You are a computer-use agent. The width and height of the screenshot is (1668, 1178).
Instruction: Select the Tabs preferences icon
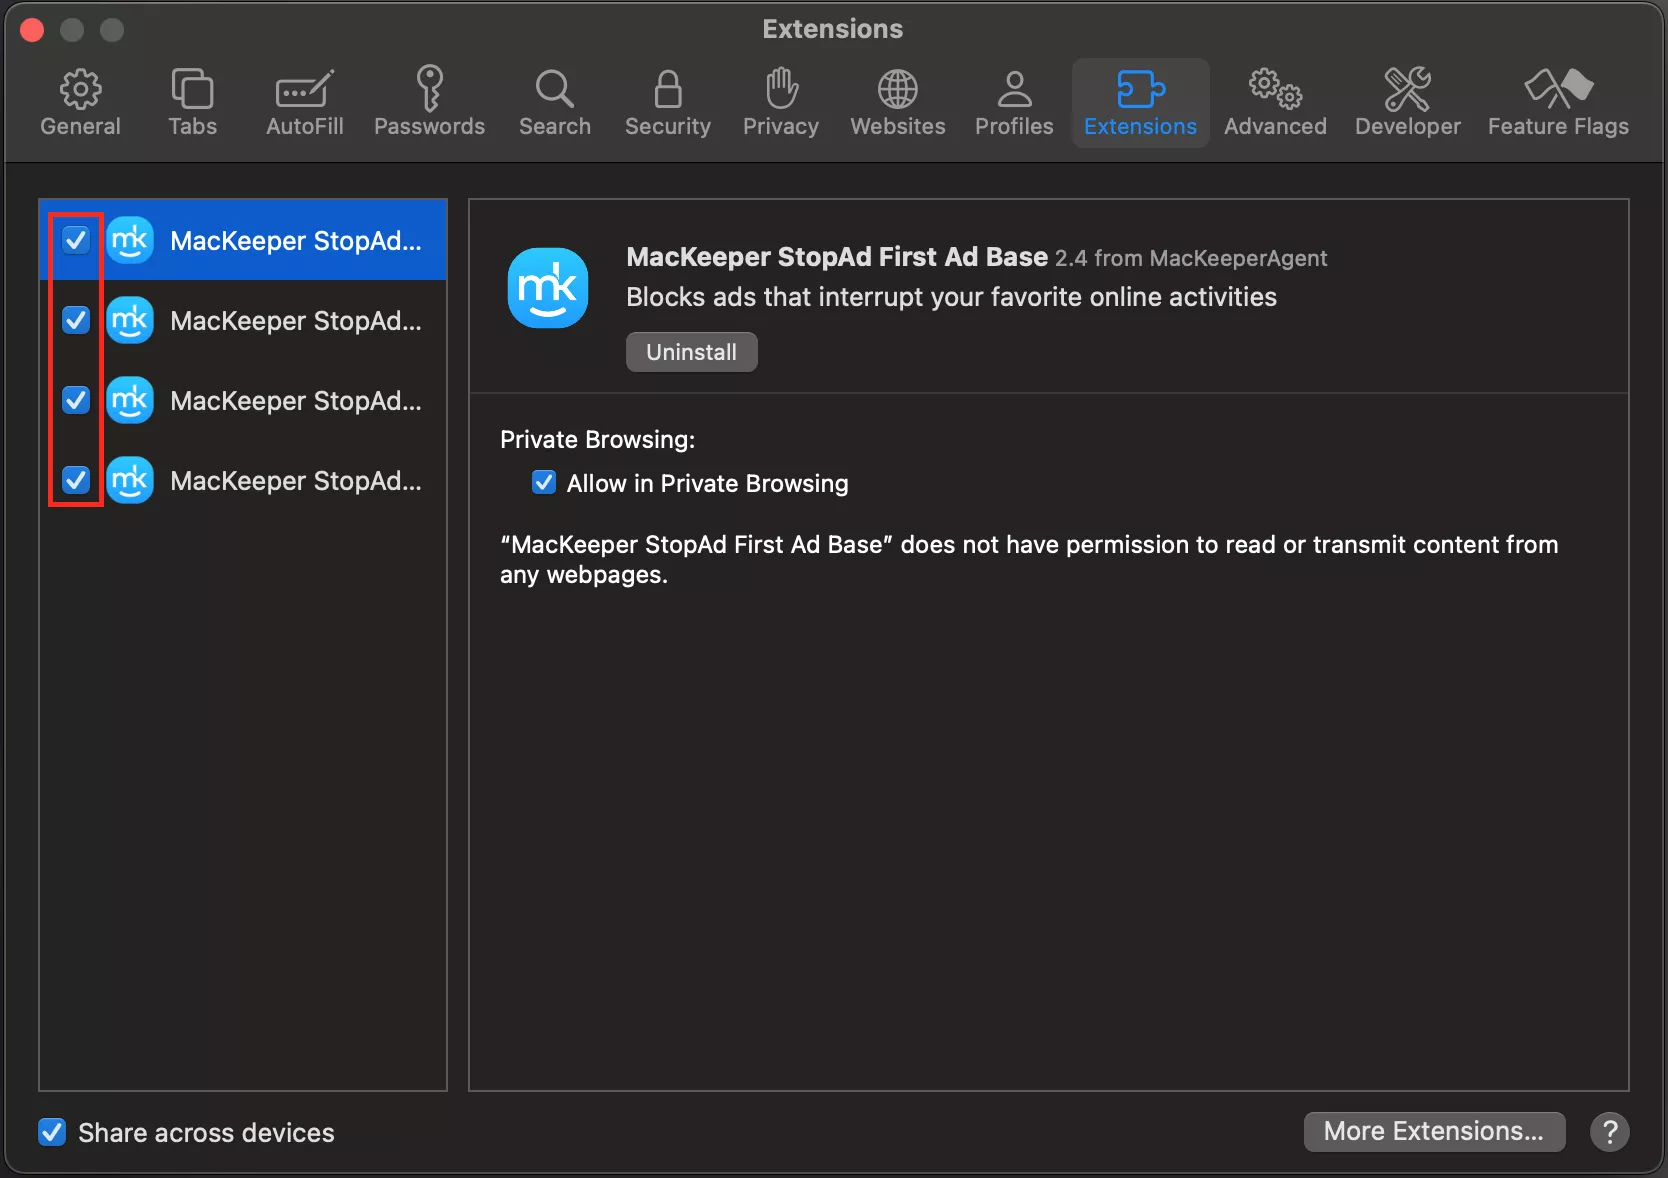pos(192,101)
